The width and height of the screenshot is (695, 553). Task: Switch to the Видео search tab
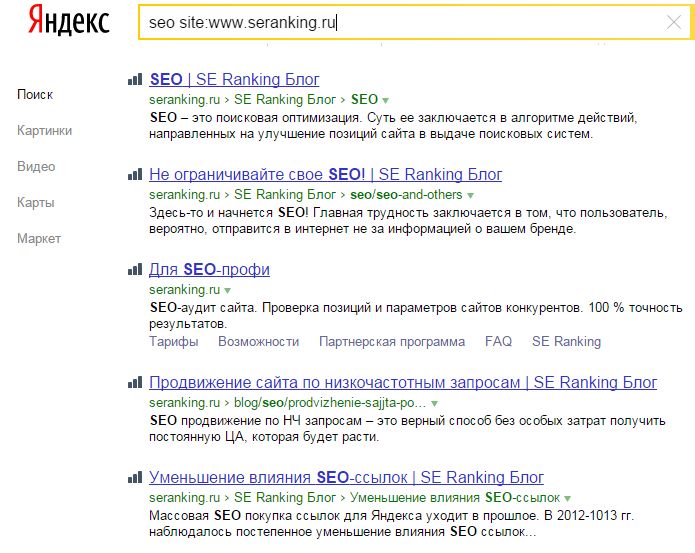pyautogui.click(x=36, y=167)
